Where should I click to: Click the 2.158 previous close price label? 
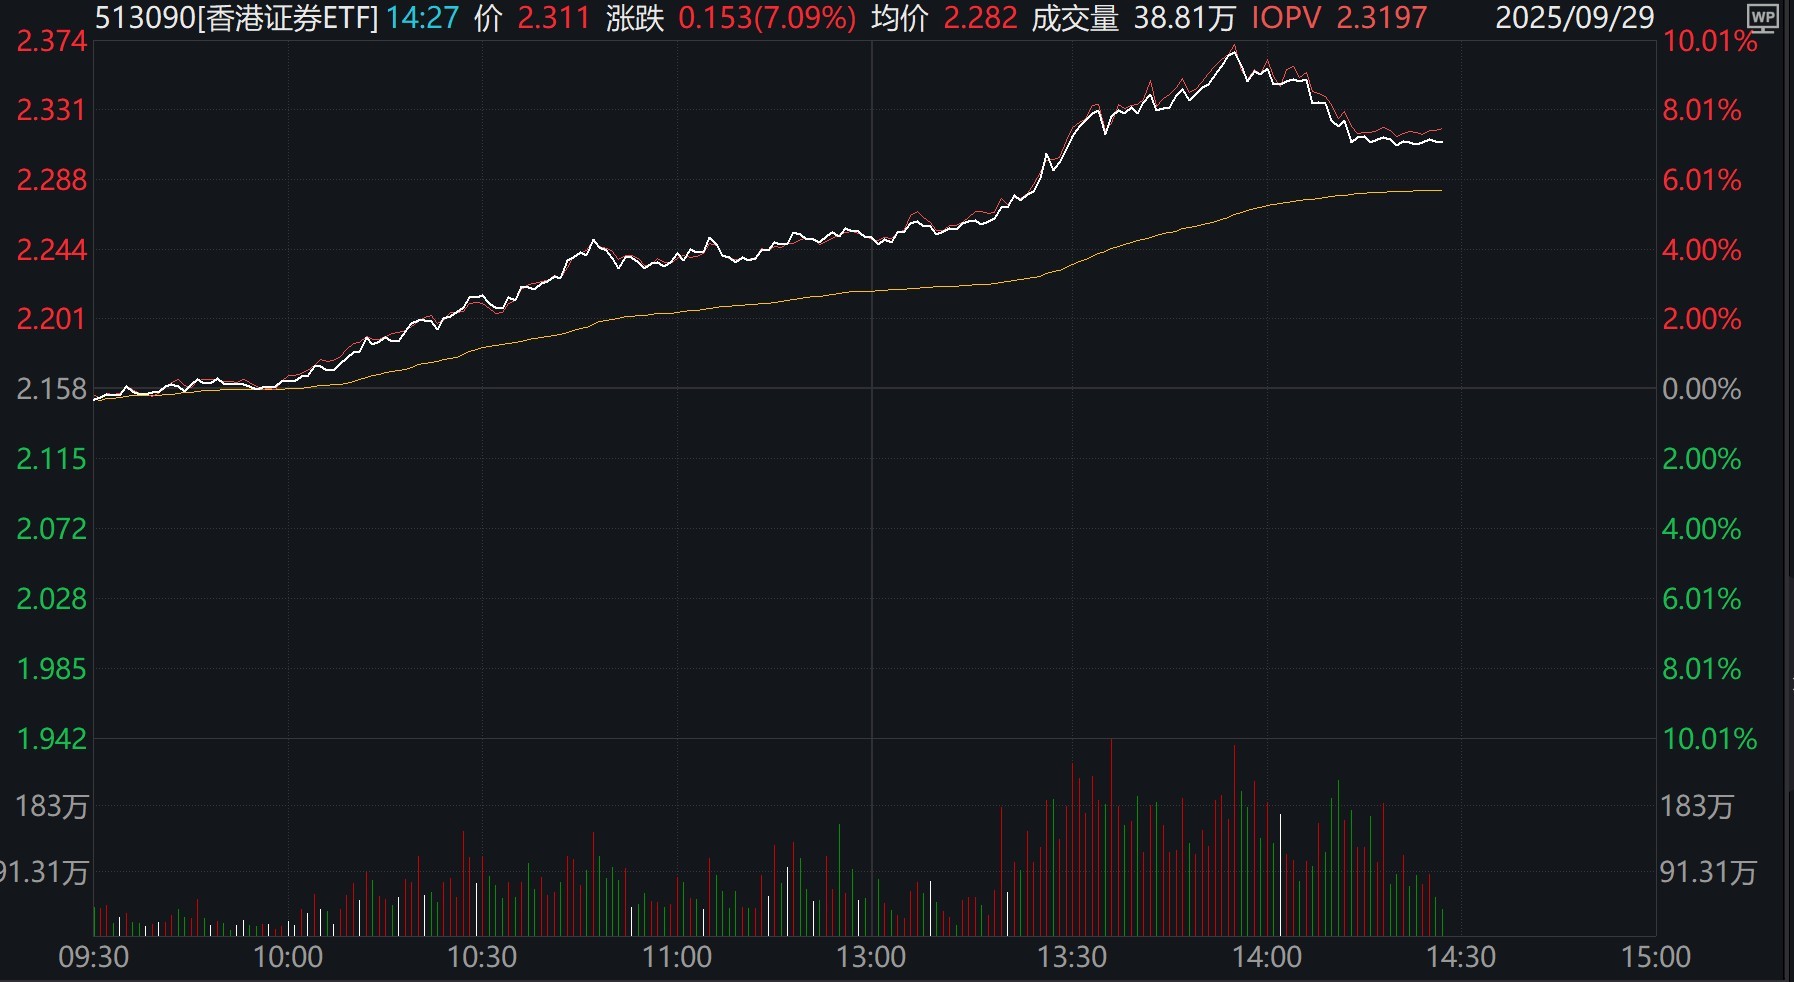52,389
